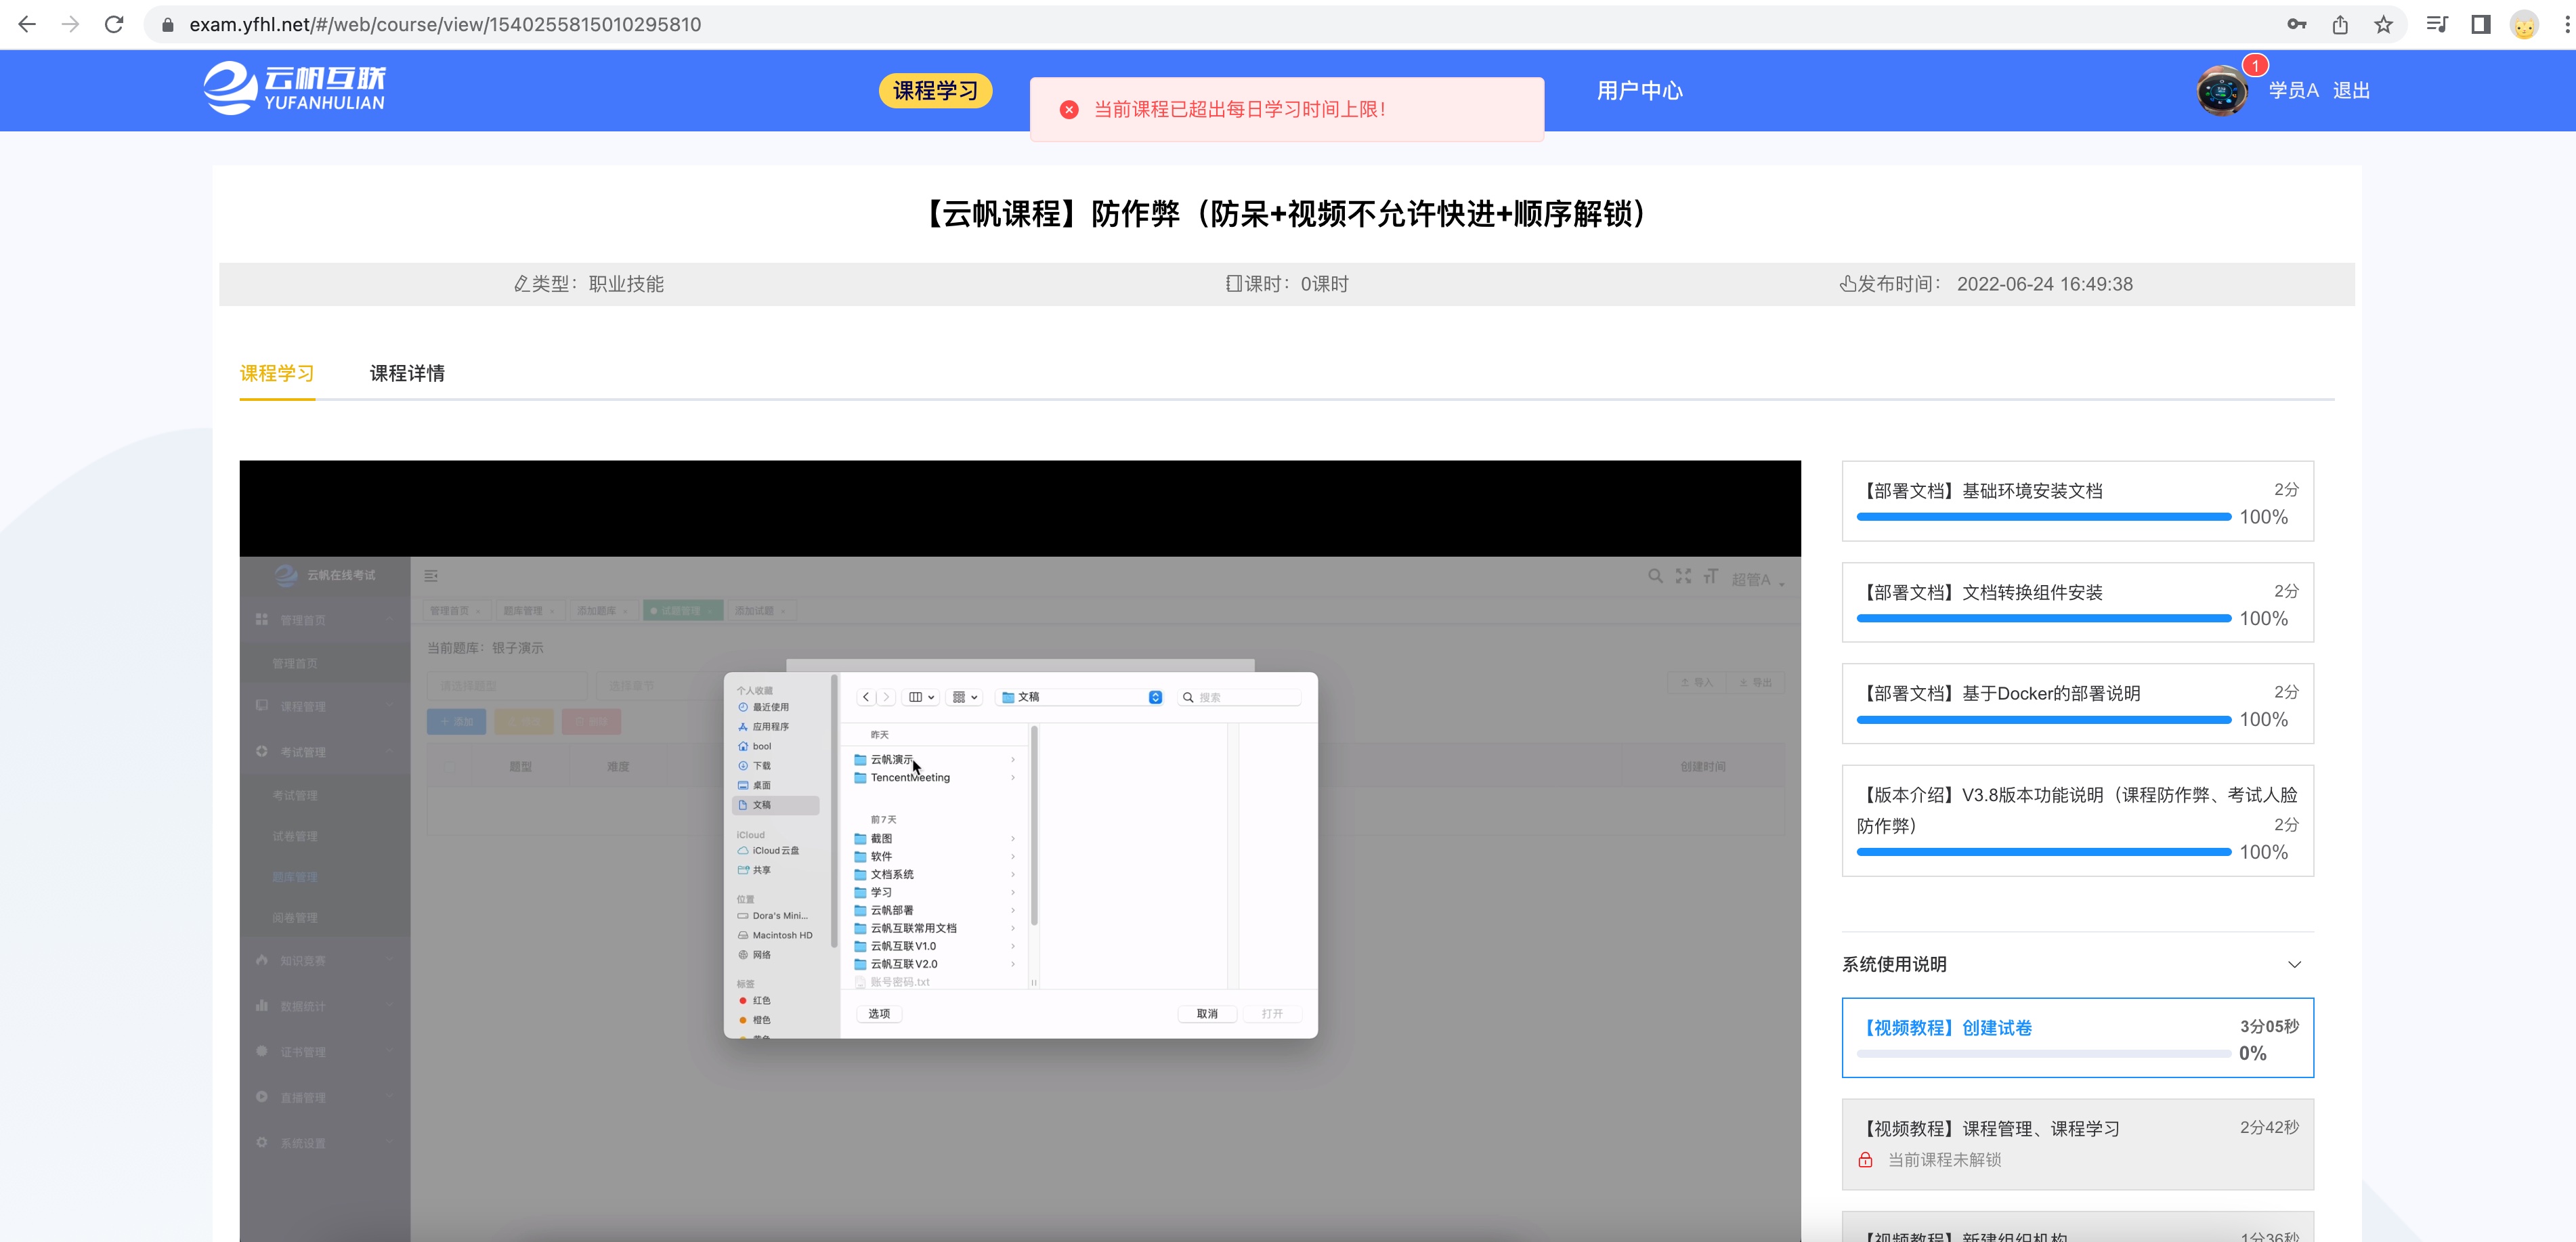Open the grid grouping dropdown in file dialog
This screenshot has height=1242, width=2576.
click(x=965, y=697)
